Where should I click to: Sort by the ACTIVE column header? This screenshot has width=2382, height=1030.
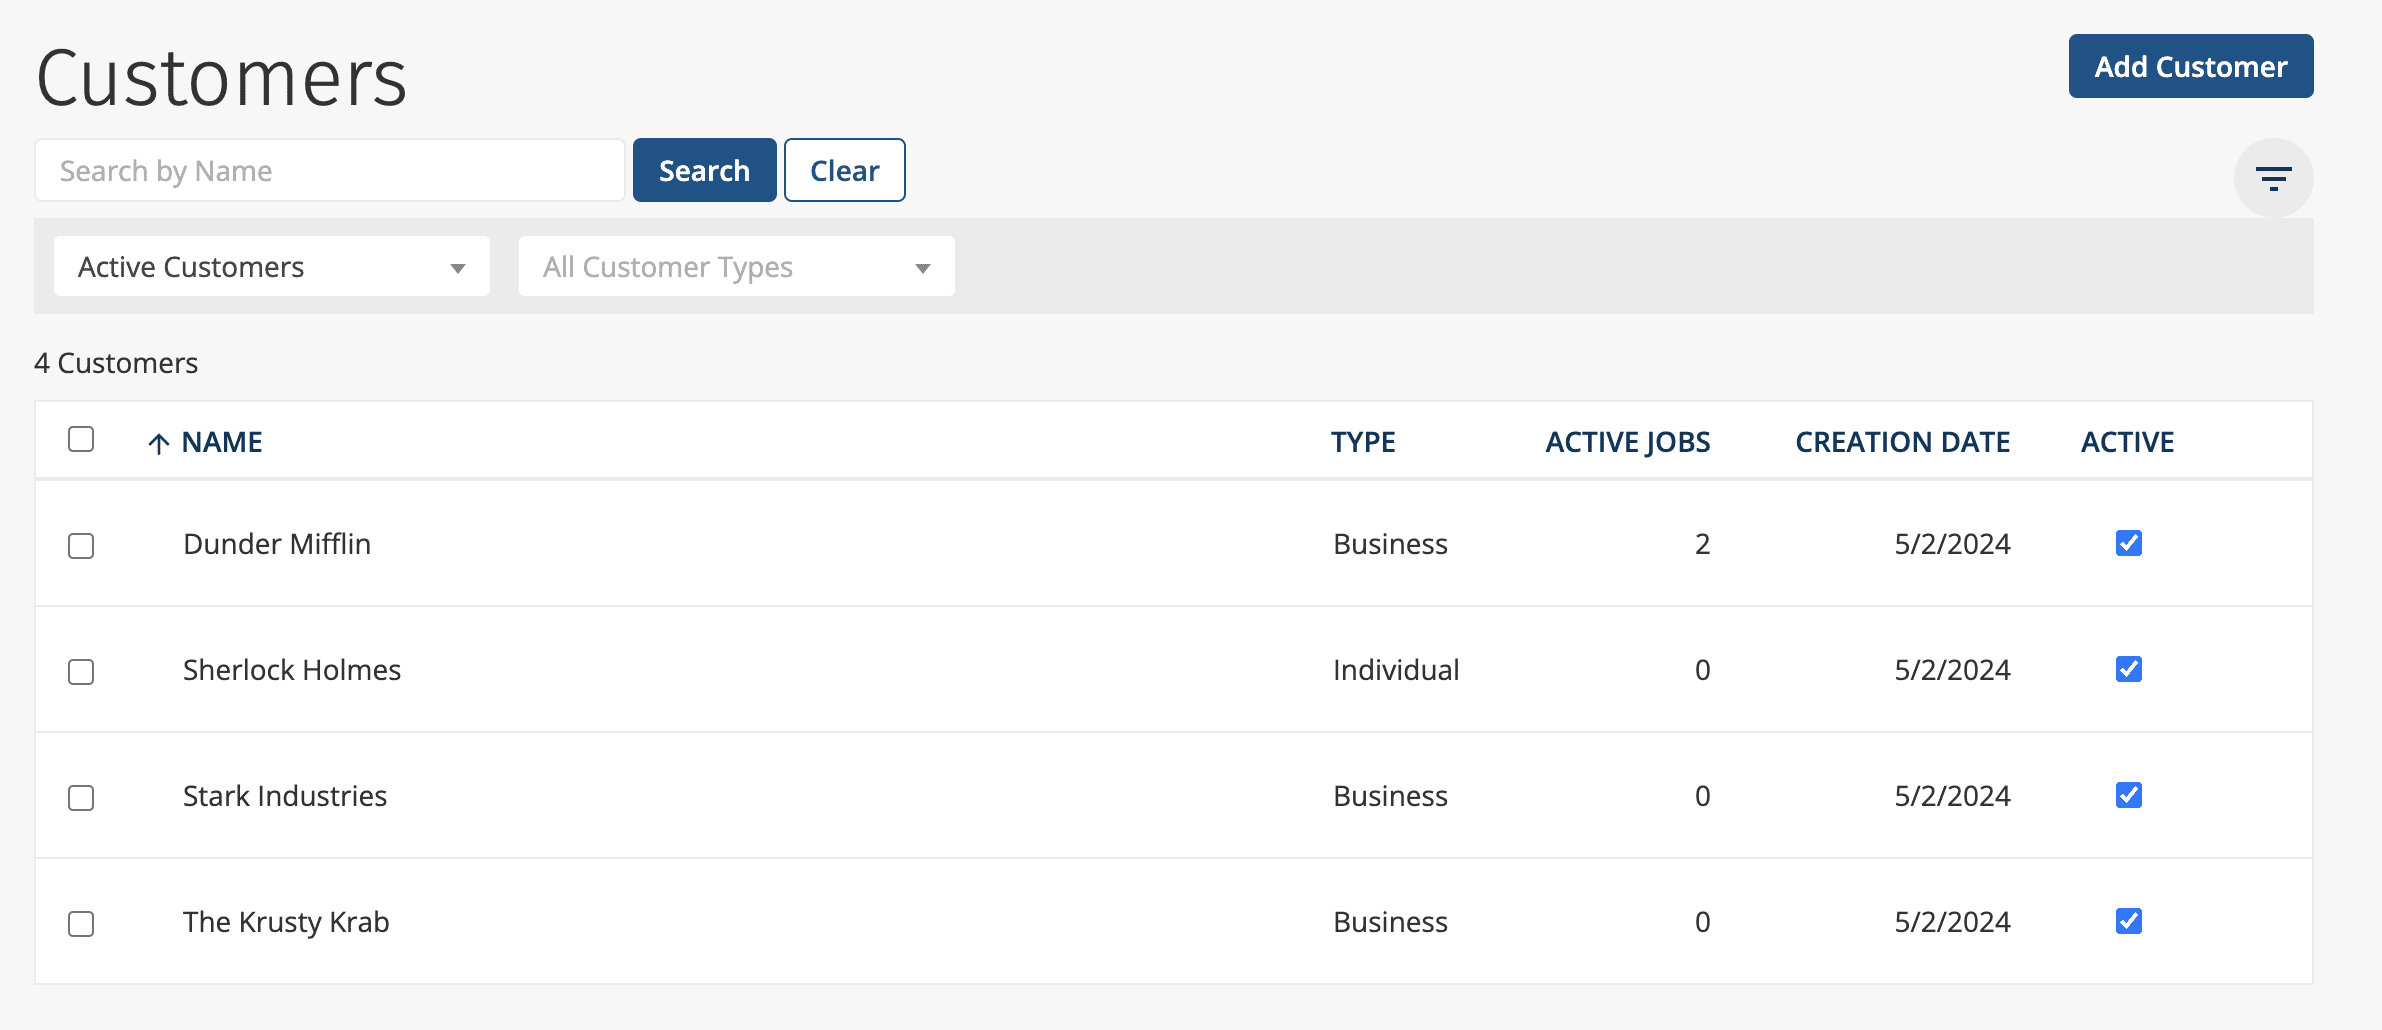pyautogui.click(x=2128, y=442)
